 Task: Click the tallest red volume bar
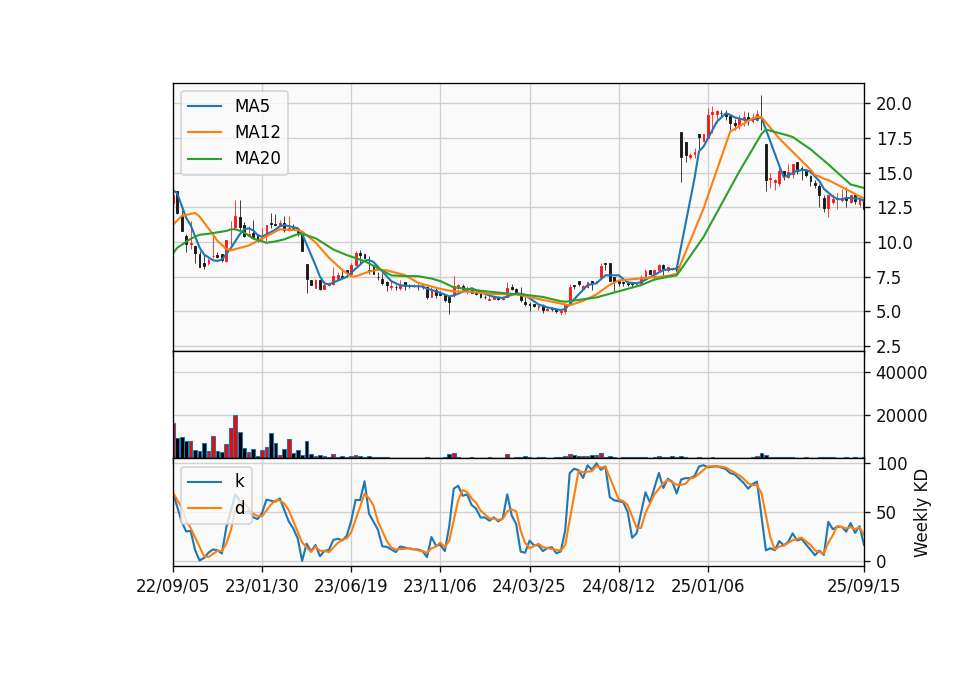(236, 437)
